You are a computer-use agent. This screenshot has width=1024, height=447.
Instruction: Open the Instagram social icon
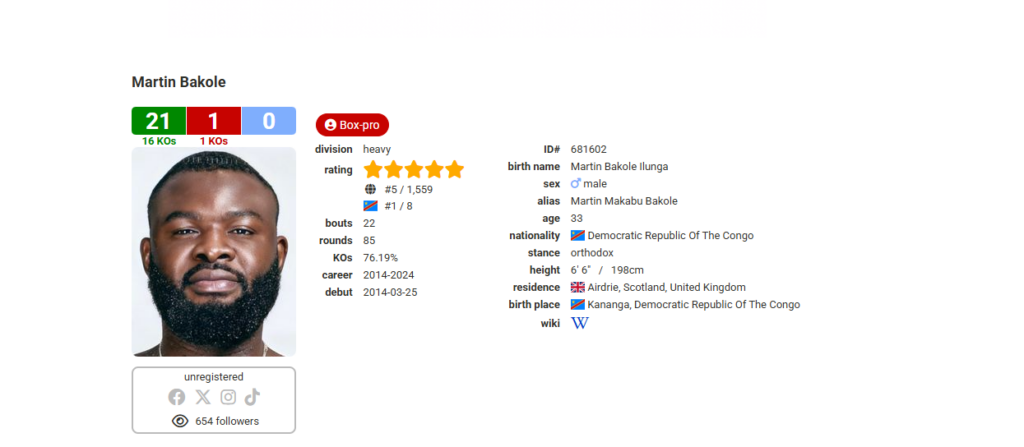(228, 397)
